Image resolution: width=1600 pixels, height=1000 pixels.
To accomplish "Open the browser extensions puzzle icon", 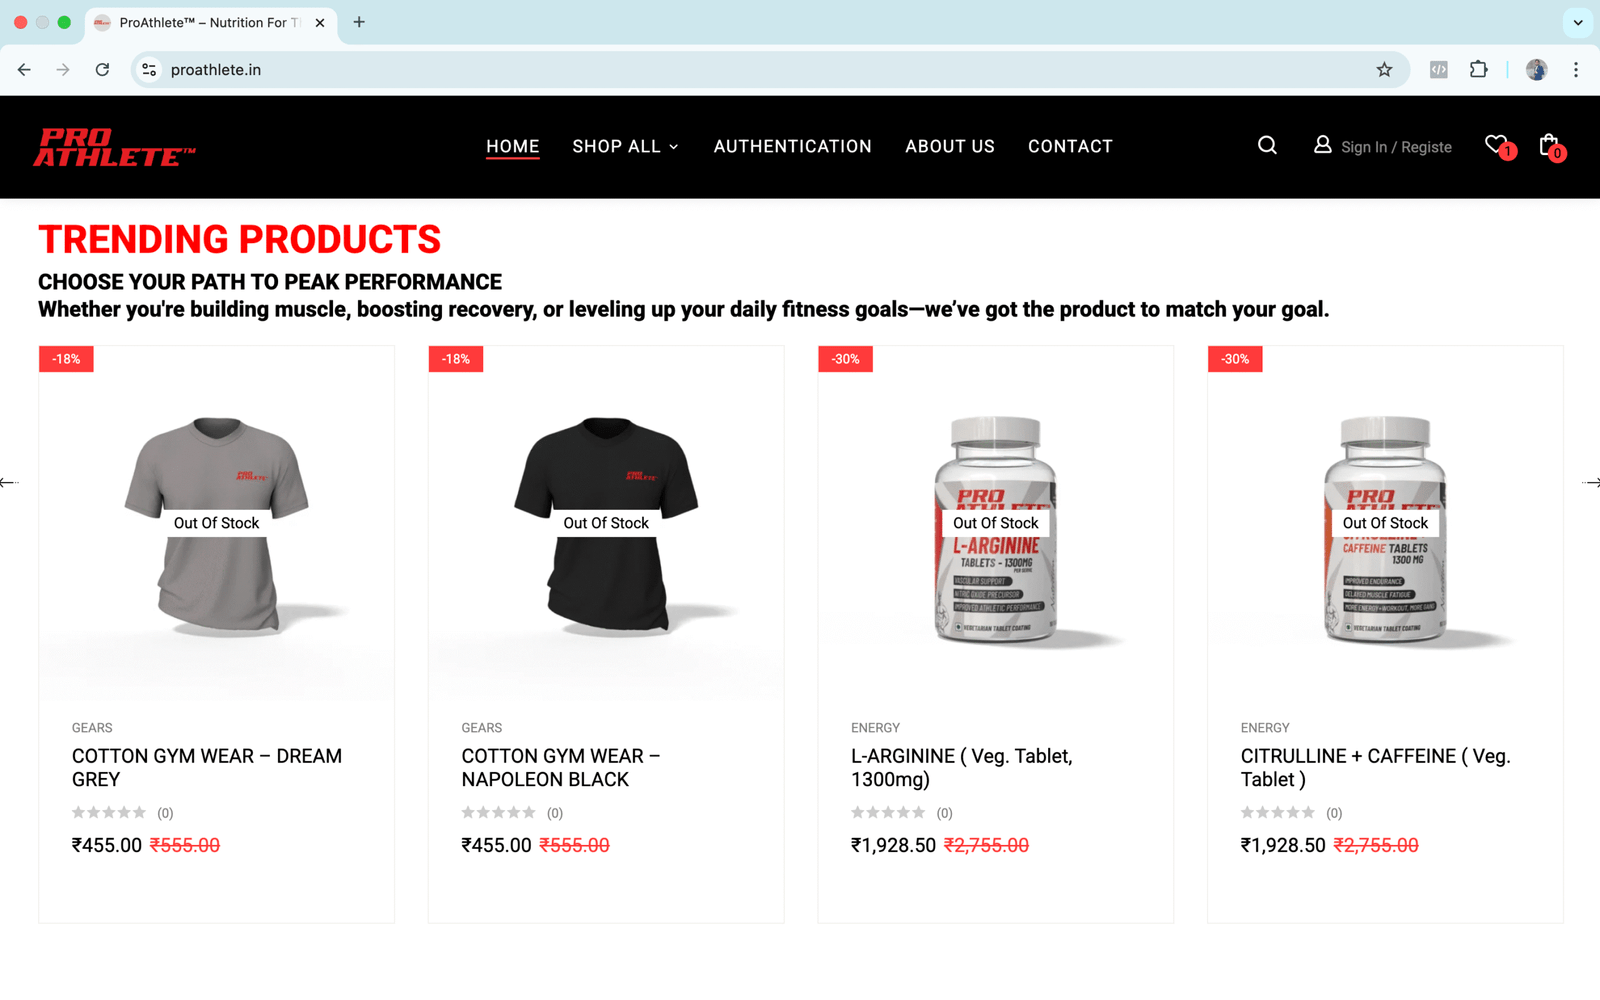I will tap(1478, 70).
